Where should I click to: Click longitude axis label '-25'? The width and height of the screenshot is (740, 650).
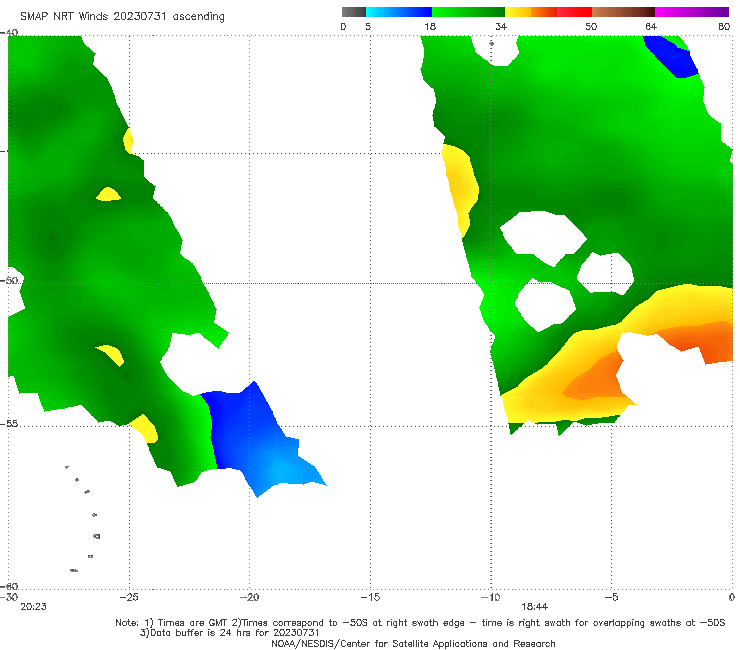pos(129,597)
